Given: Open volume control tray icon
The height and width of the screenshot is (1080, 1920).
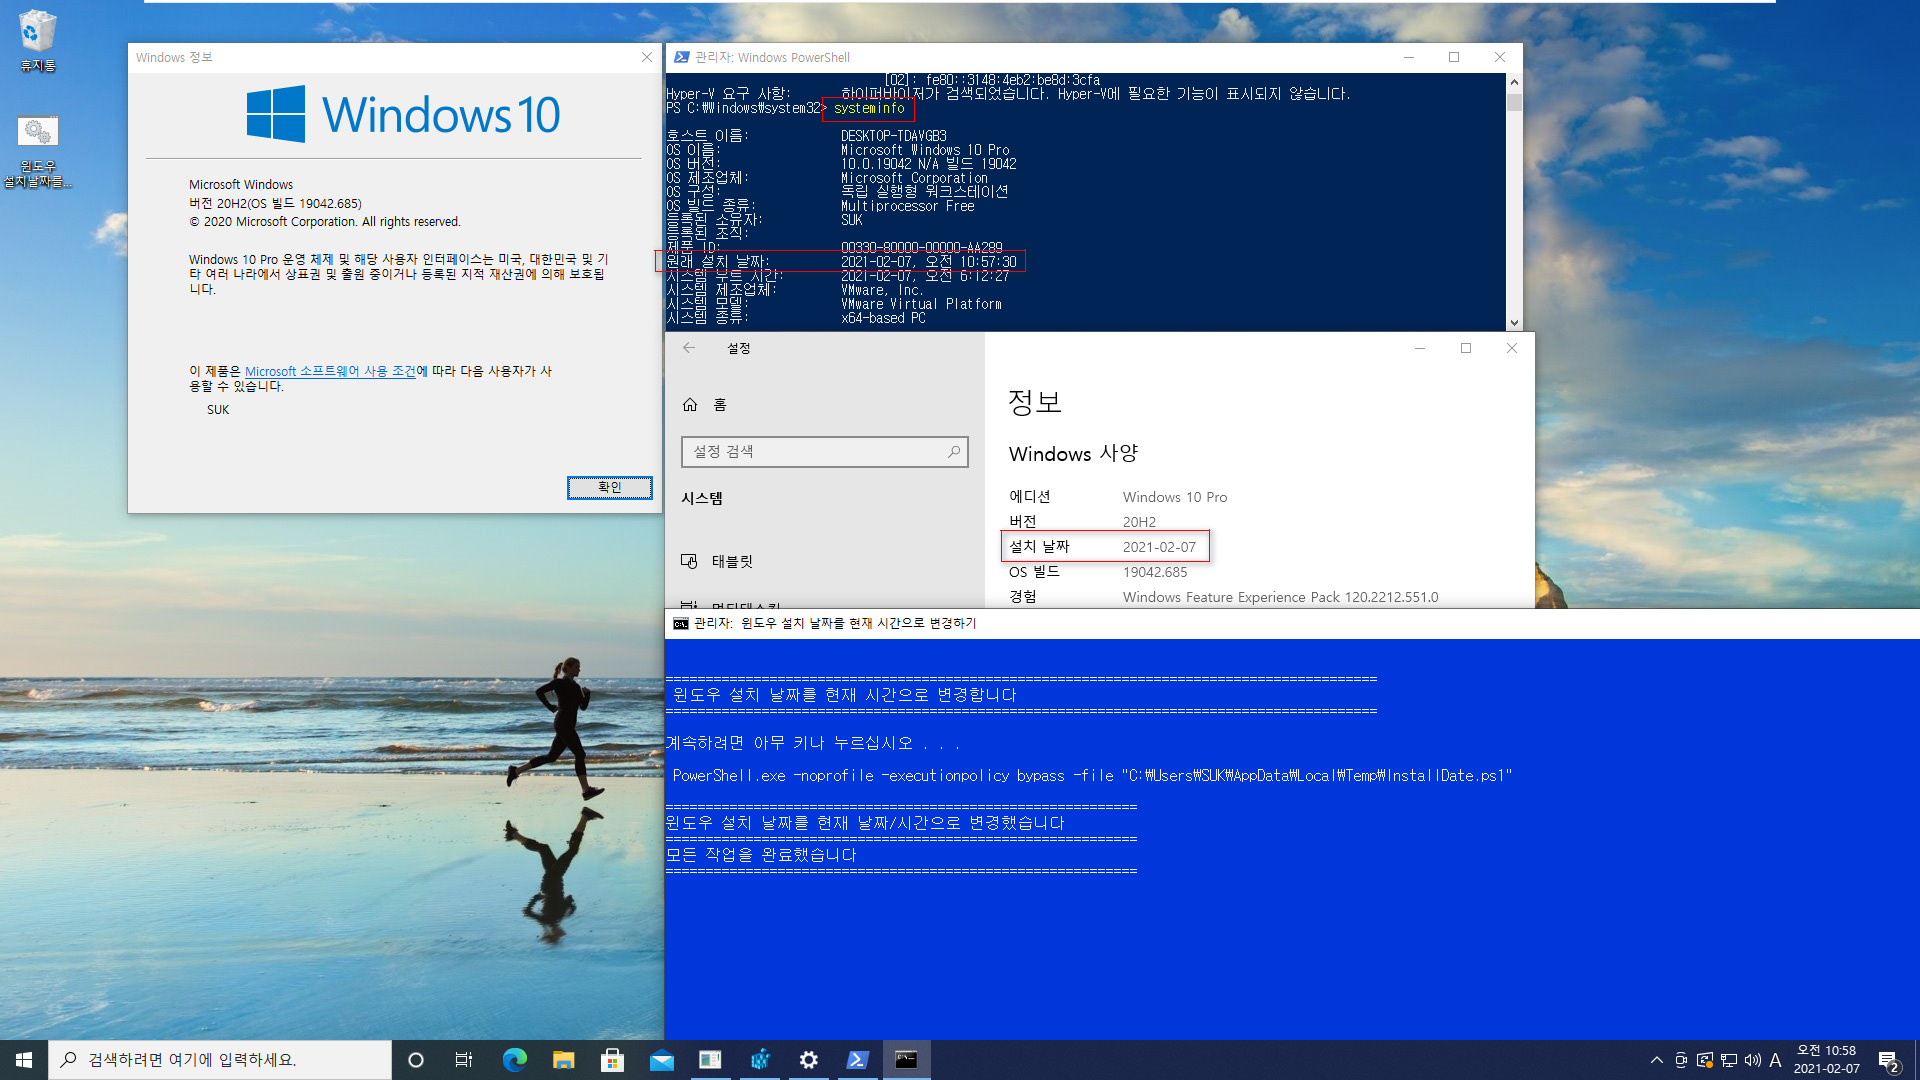Looking at the screenshot, I should point(1753,1060).
